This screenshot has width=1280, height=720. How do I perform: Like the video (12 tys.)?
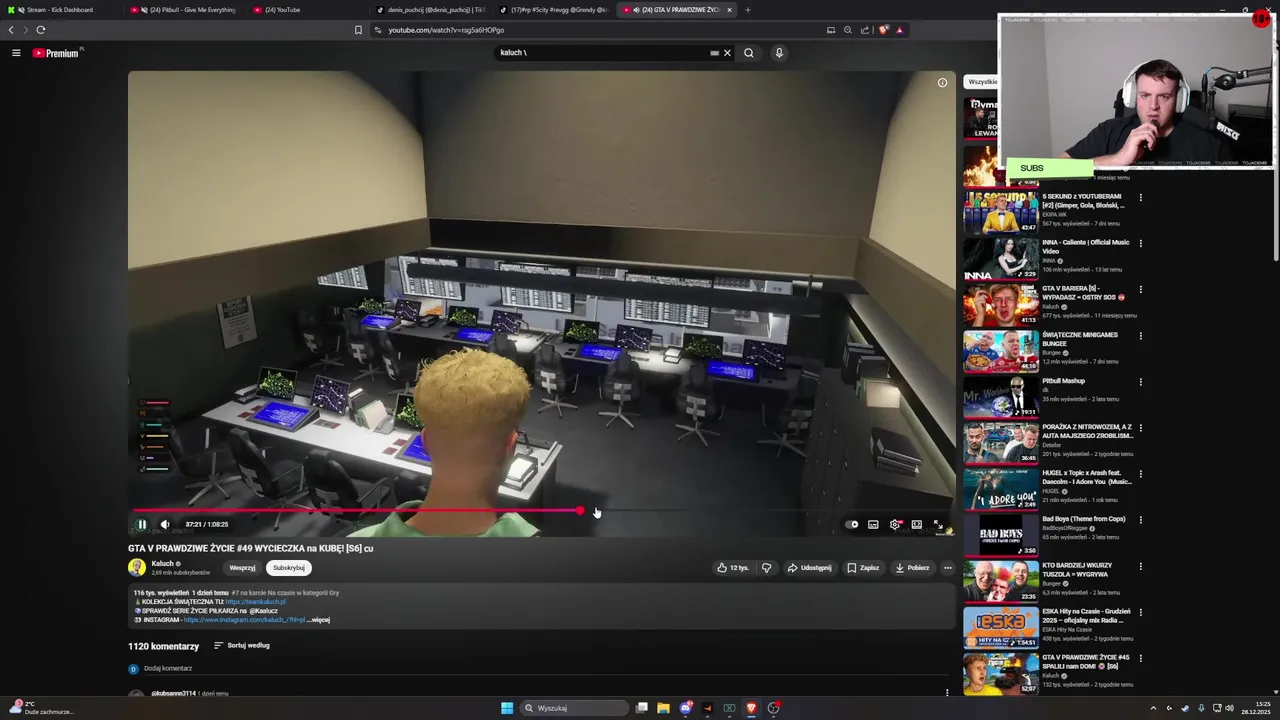(x=733, y=568)
